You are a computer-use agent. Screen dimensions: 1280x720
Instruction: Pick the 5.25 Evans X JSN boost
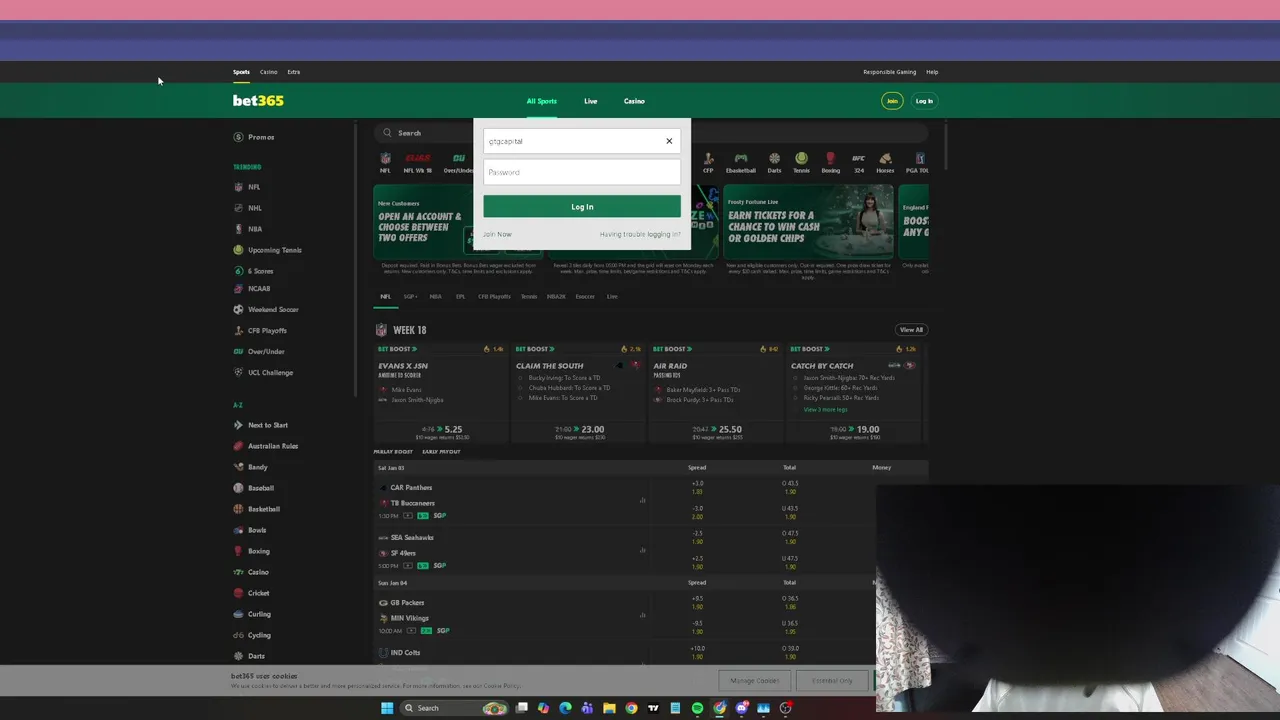click(x=441, y=431)
